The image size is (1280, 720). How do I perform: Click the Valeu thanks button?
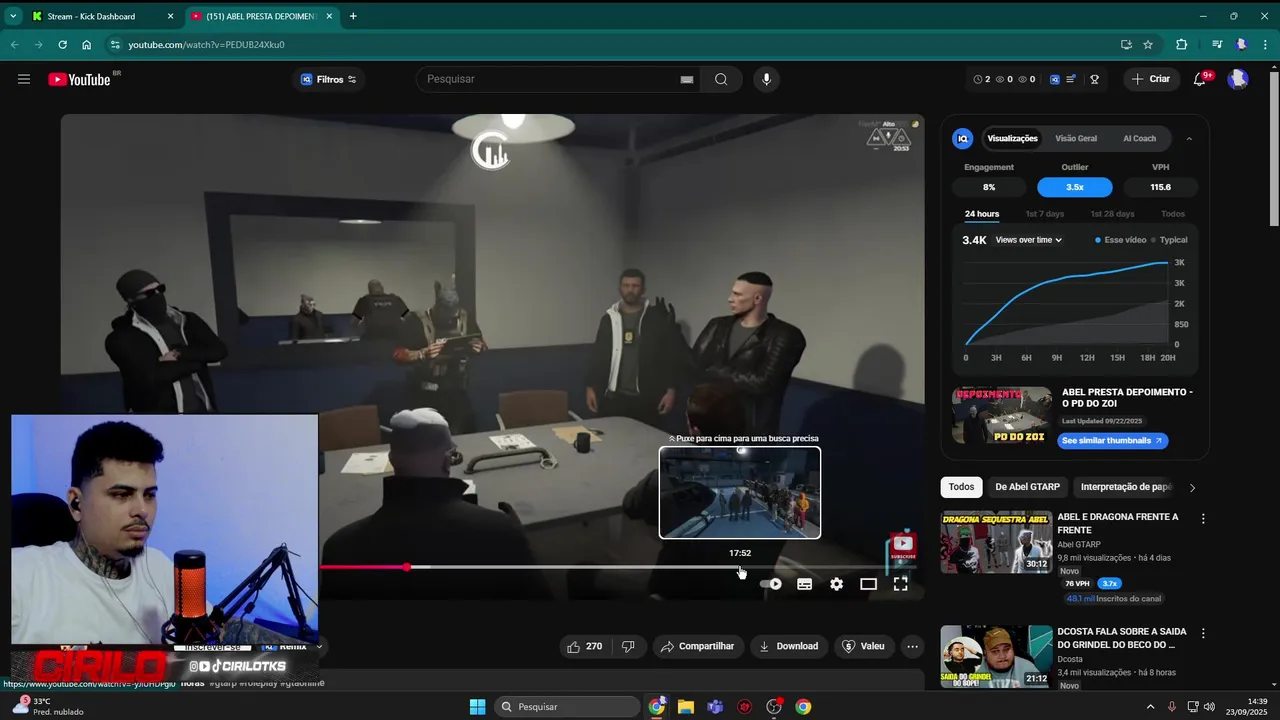863,646
